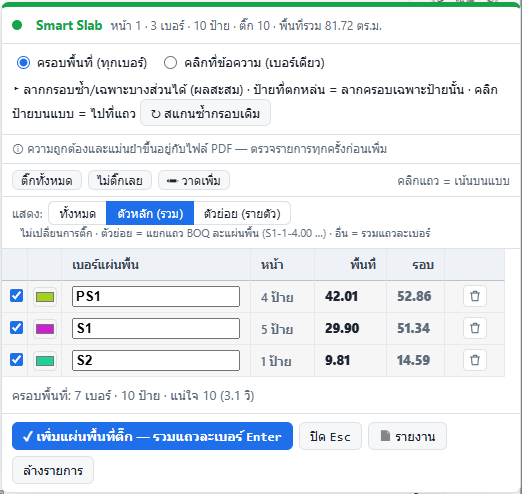Click the perimeter value 51.34
The height and width of the screenshot is (494, 522).
pos(413,328)
